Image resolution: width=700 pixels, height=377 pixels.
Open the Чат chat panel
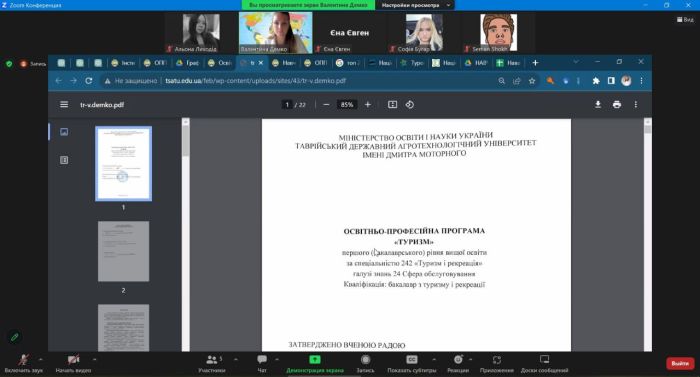point(262,364)
